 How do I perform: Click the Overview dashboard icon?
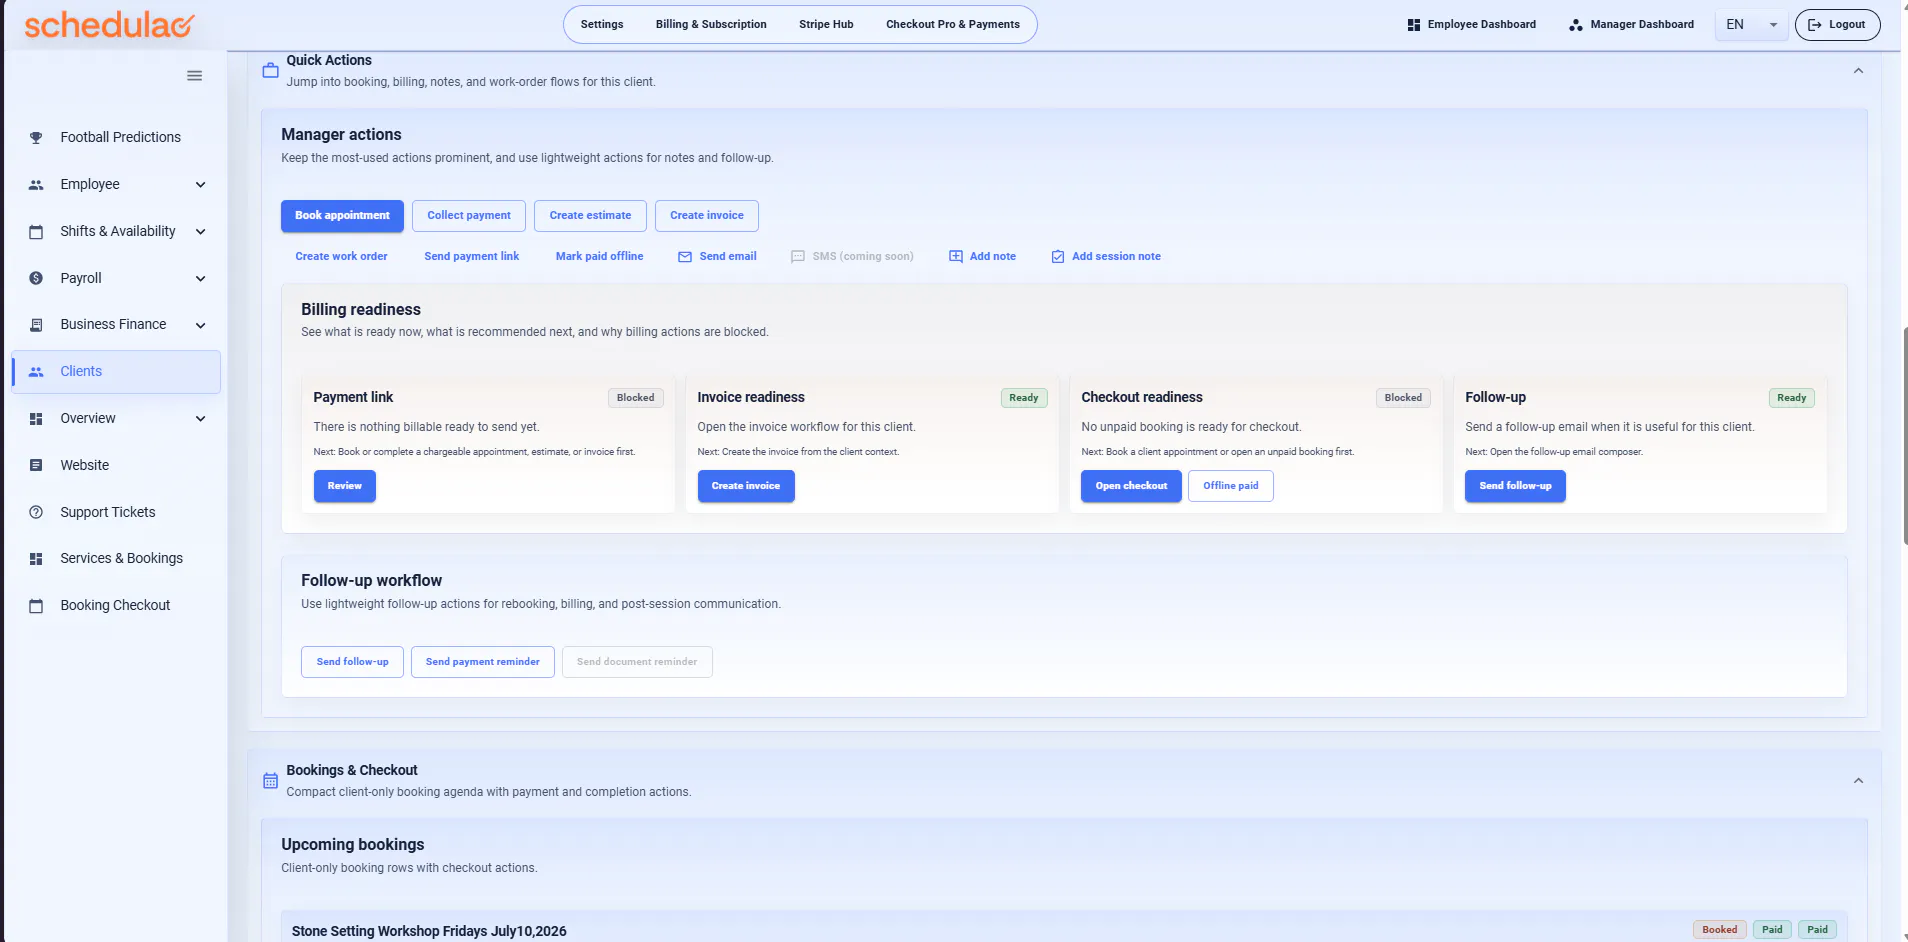[36, 419]
